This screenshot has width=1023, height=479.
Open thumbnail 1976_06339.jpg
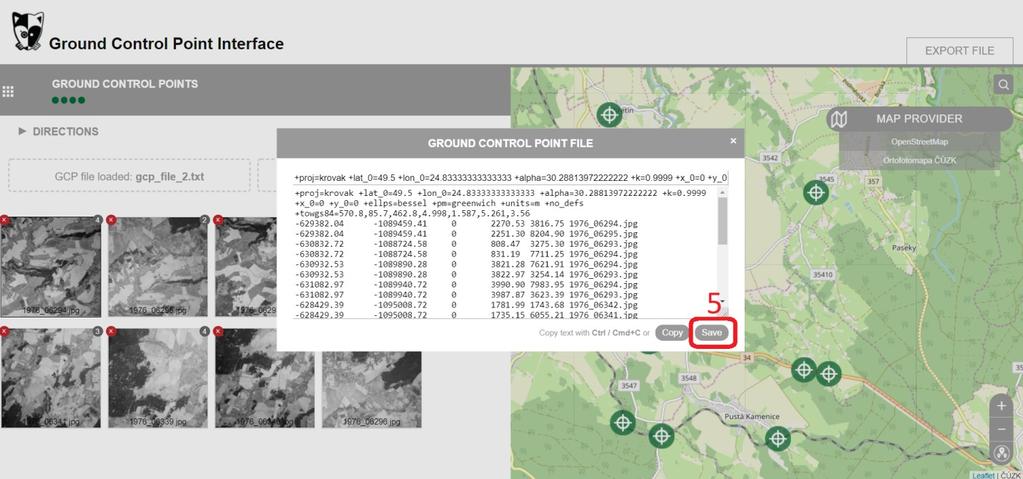point(158,377)
